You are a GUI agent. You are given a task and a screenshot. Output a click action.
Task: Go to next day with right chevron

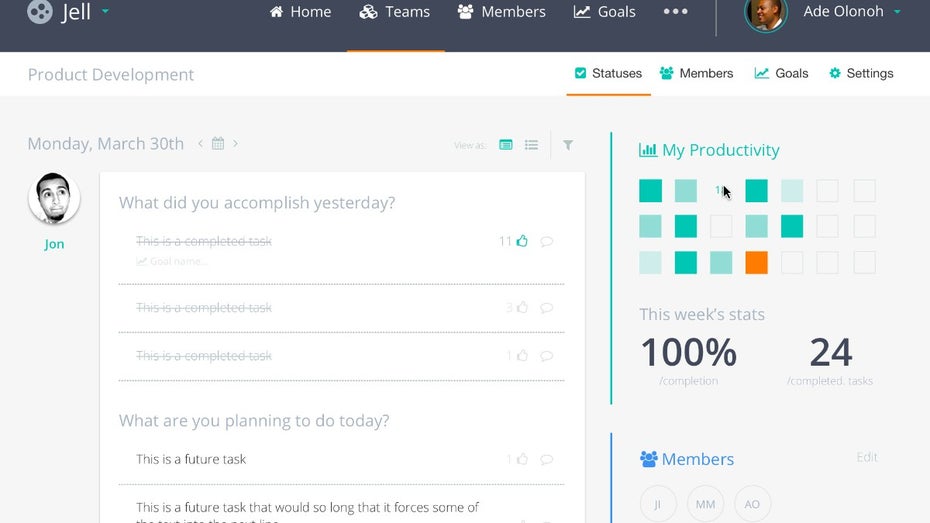coord(235,144)
